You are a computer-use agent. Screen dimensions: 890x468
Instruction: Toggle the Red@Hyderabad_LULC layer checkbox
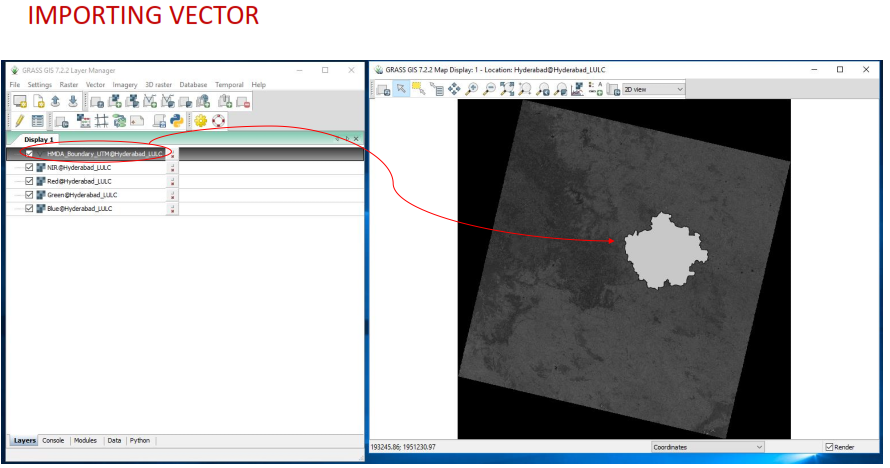(x=29, y=182)
